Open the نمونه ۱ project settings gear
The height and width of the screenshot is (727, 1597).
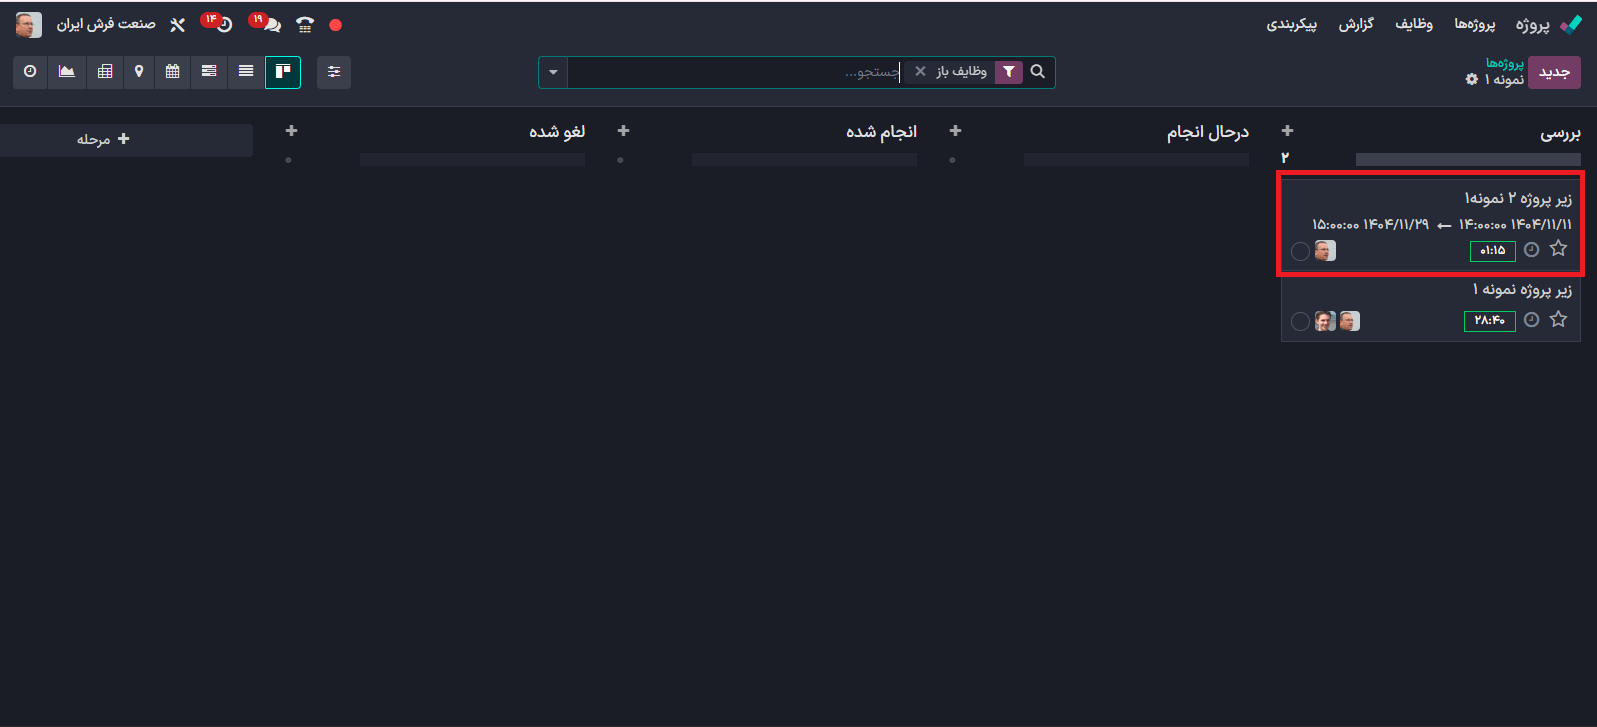tap(1472, 80)
